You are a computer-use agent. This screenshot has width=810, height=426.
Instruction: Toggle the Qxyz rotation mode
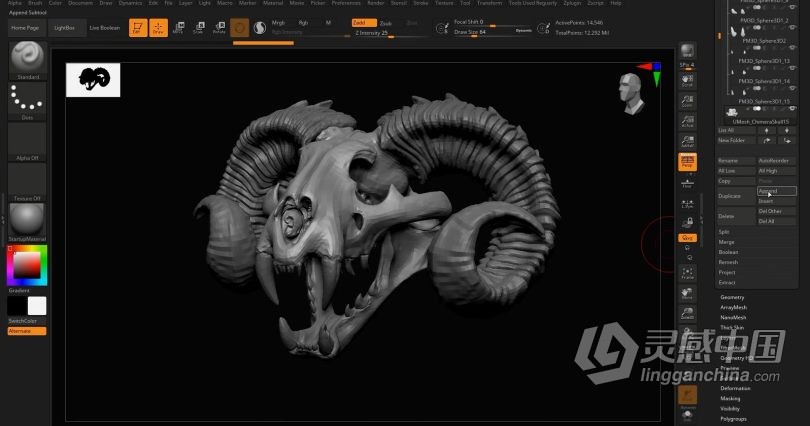687,238
